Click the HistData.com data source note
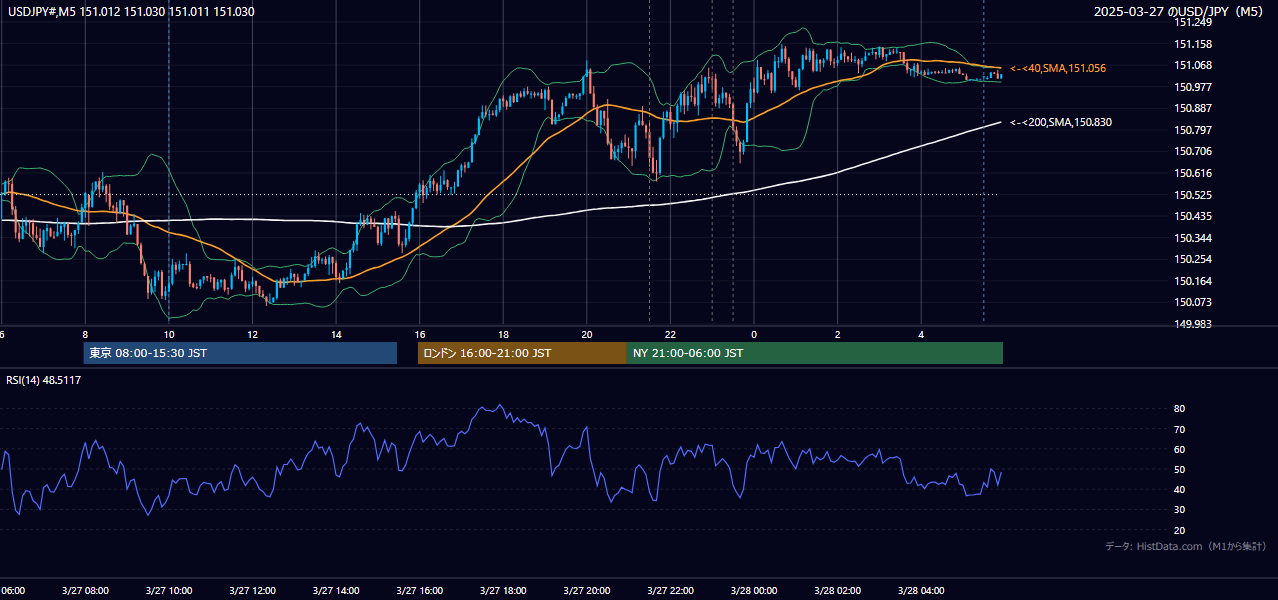The image size is (1278, 600). 1186,546
